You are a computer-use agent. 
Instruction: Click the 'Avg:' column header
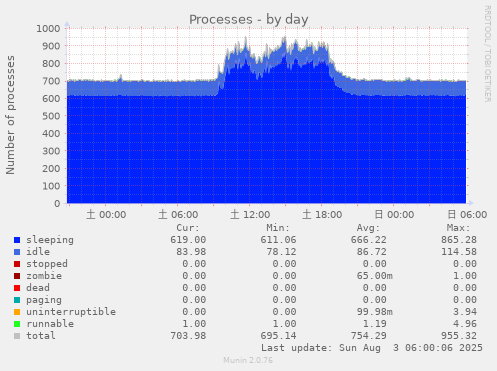click(x=368, y=228)
